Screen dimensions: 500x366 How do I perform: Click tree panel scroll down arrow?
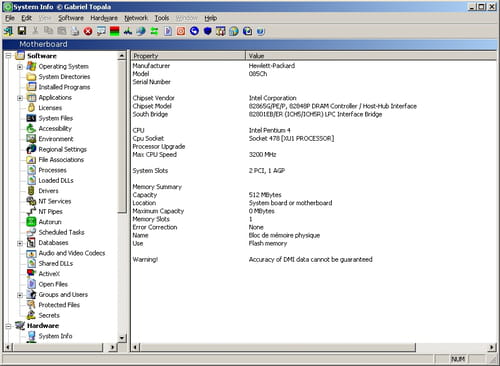(122, 338)
